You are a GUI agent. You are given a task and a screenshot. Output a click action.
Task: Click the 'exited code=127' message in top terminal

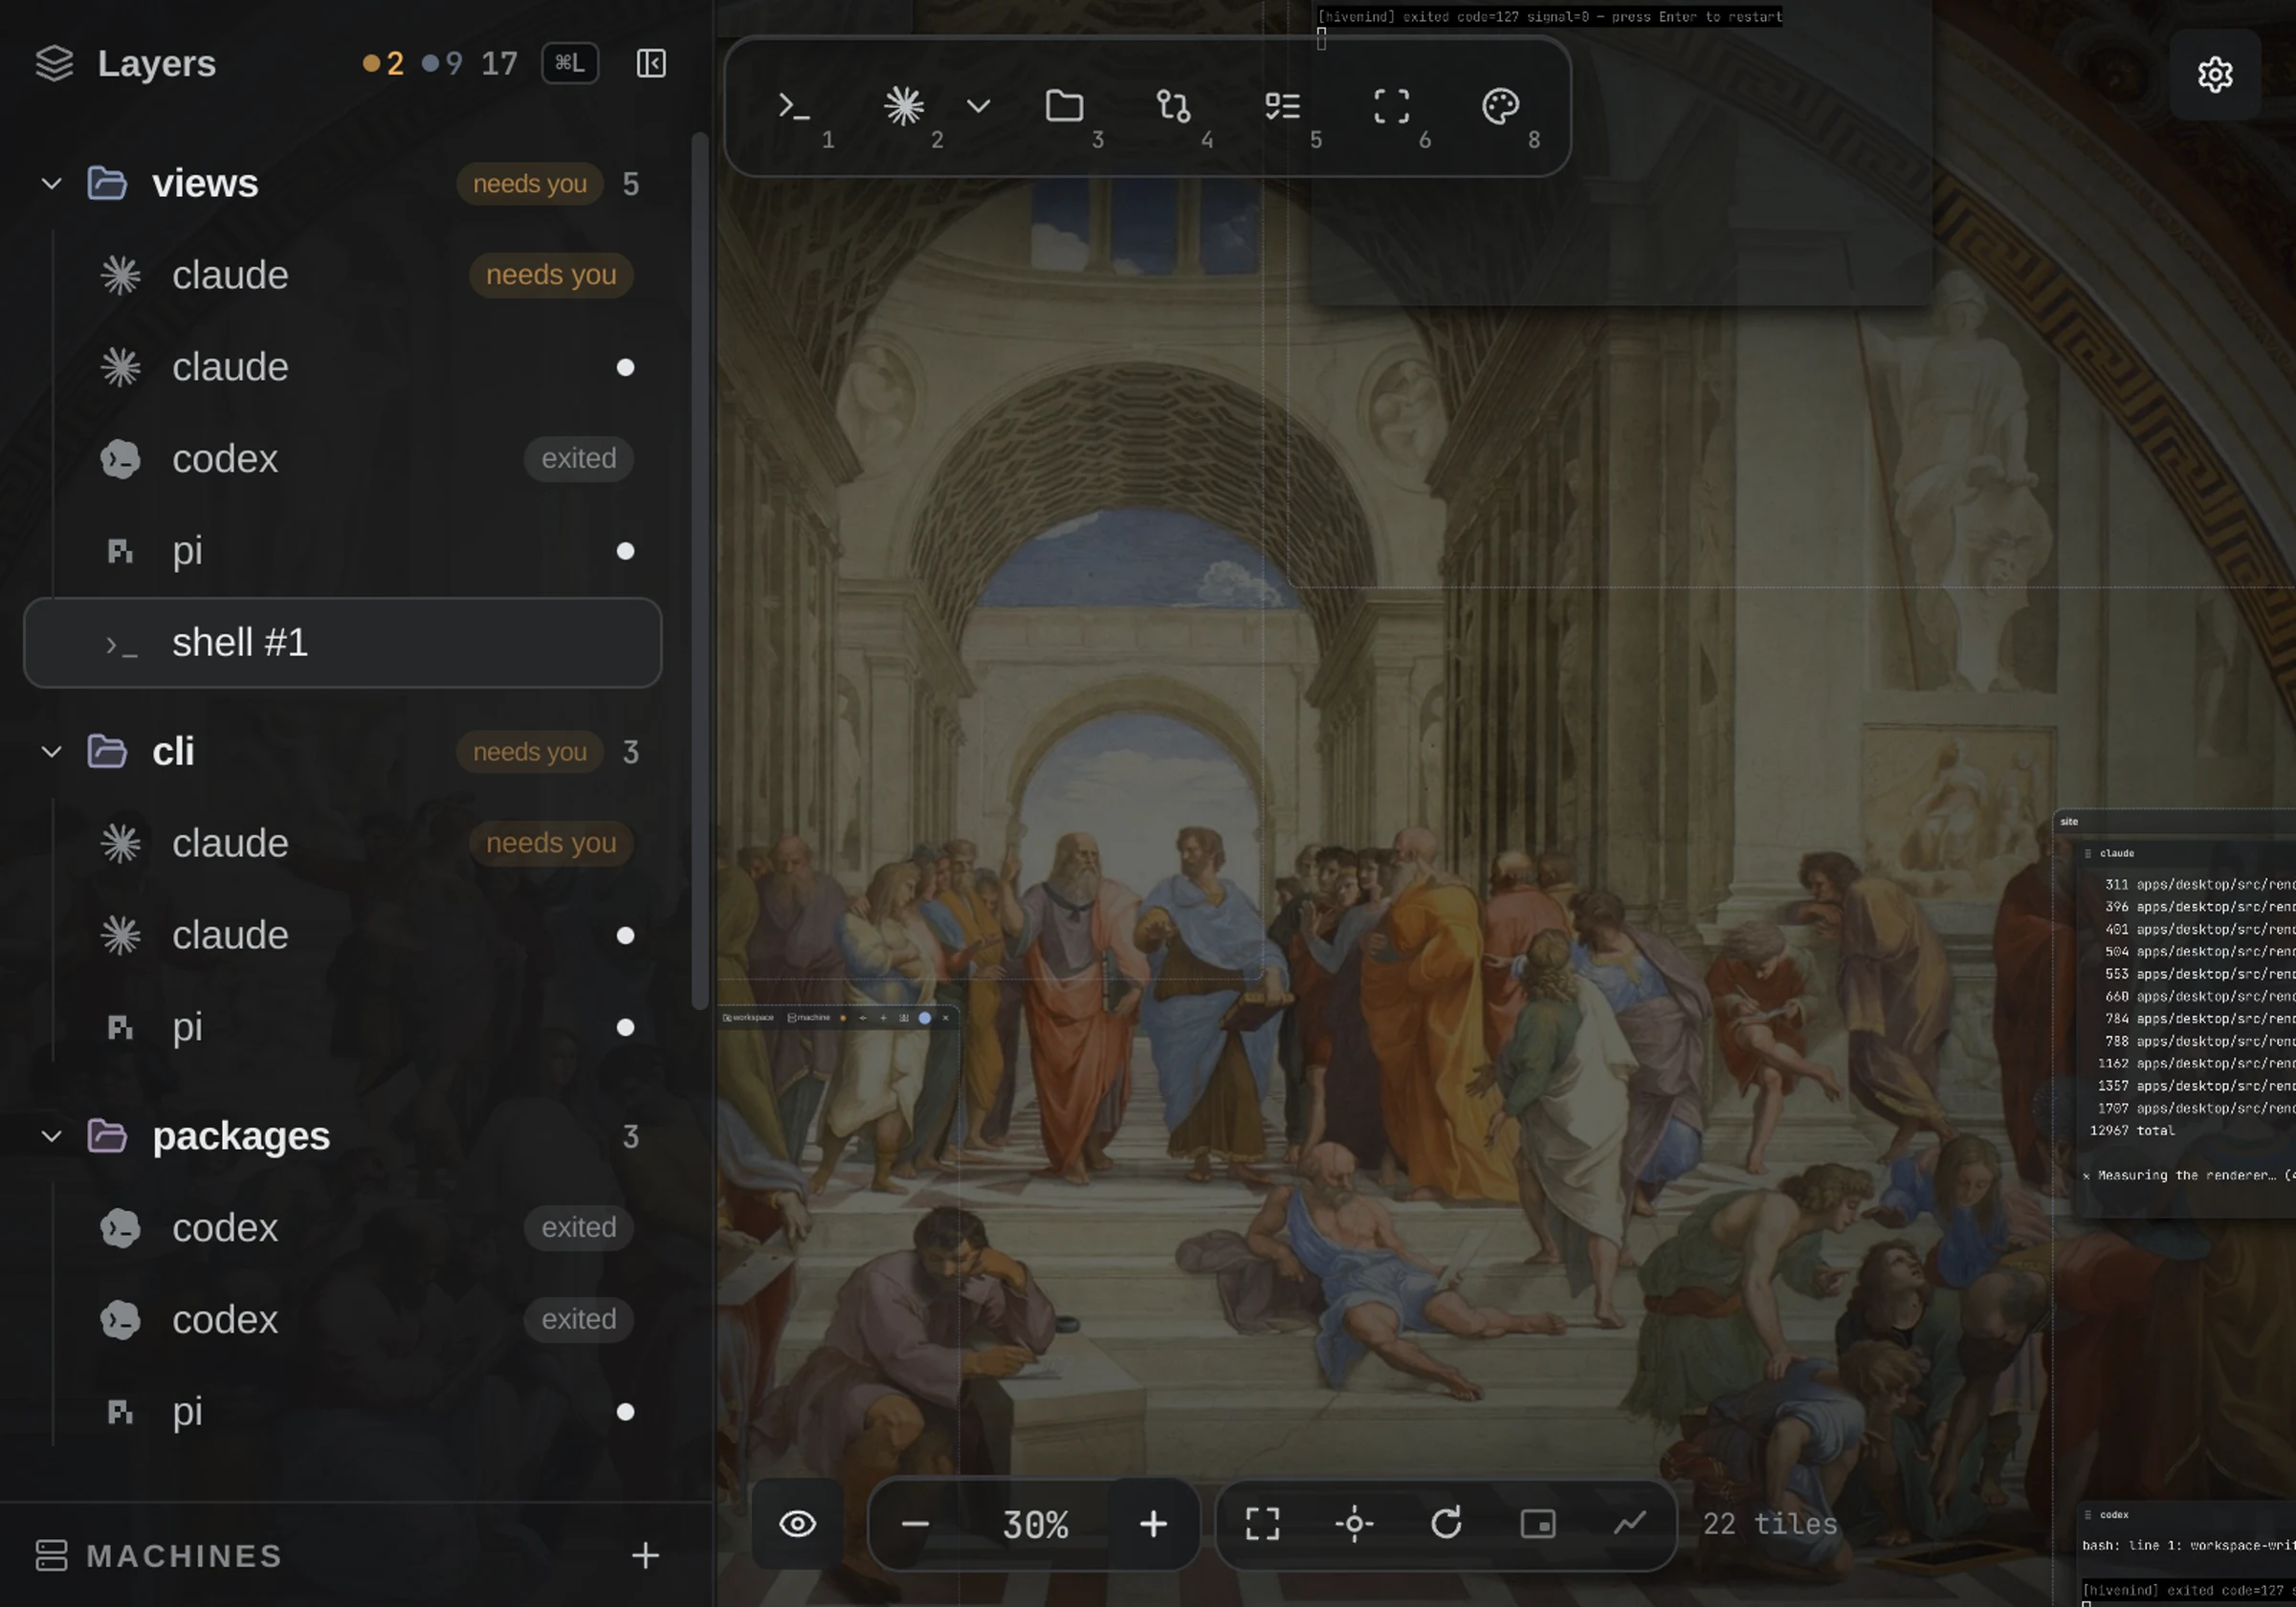click(1549, 16)
